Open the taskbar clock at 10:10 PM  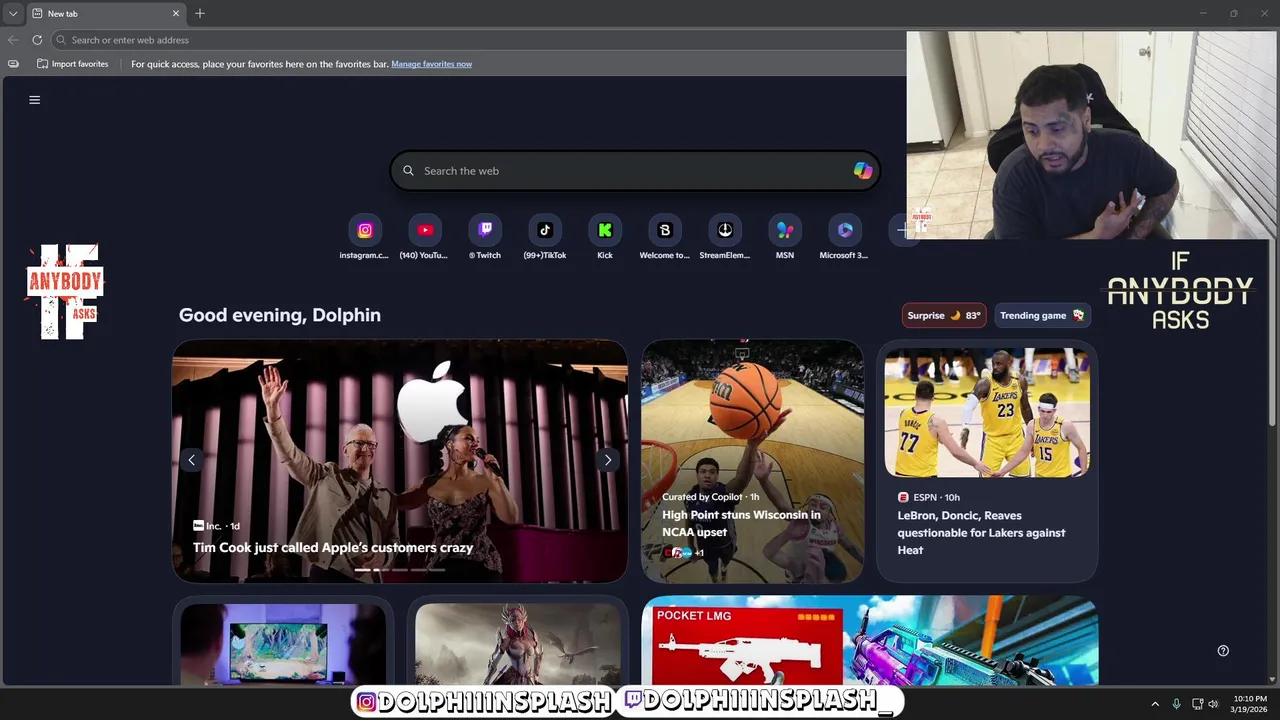point(1250,704)
